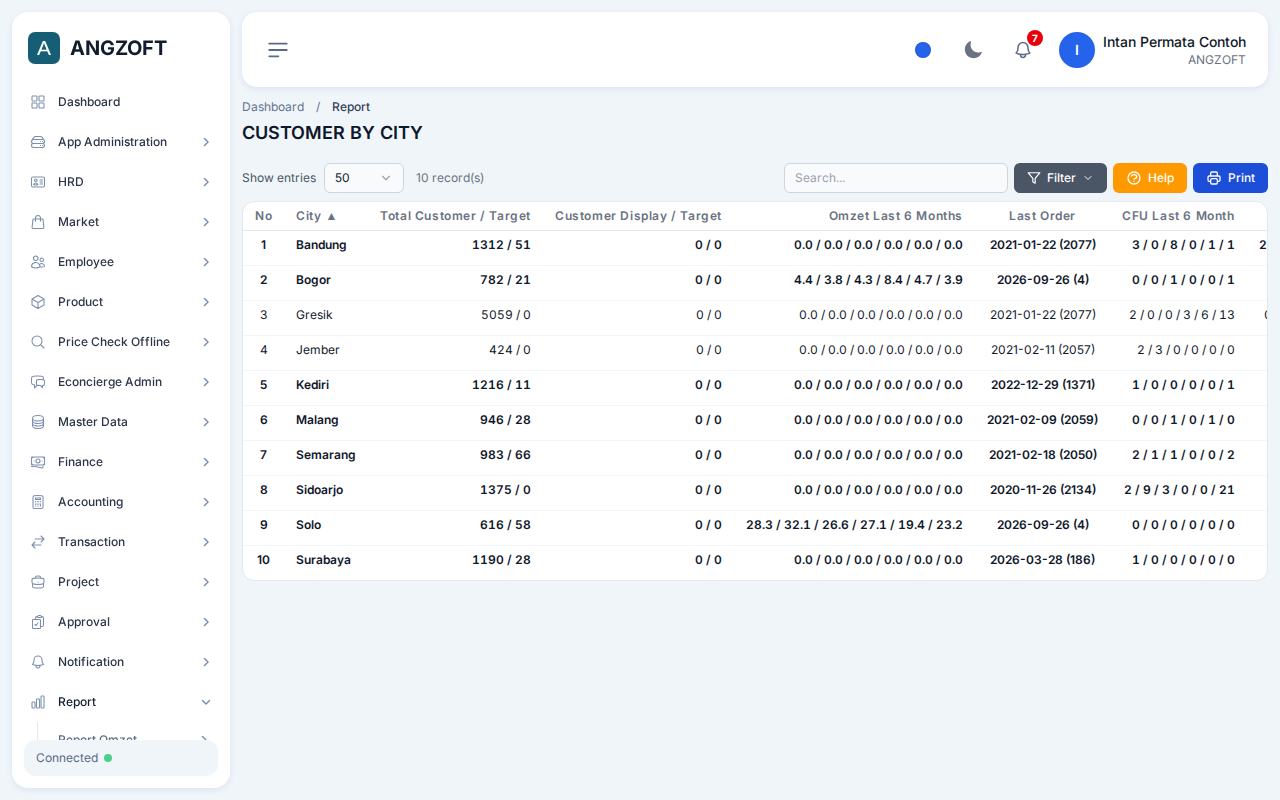Screen dimensions: 1280x800
Task: Click Solo's last order 2026-09-26 (4)
Action: pyautogui.click(x=1043, y=525)
